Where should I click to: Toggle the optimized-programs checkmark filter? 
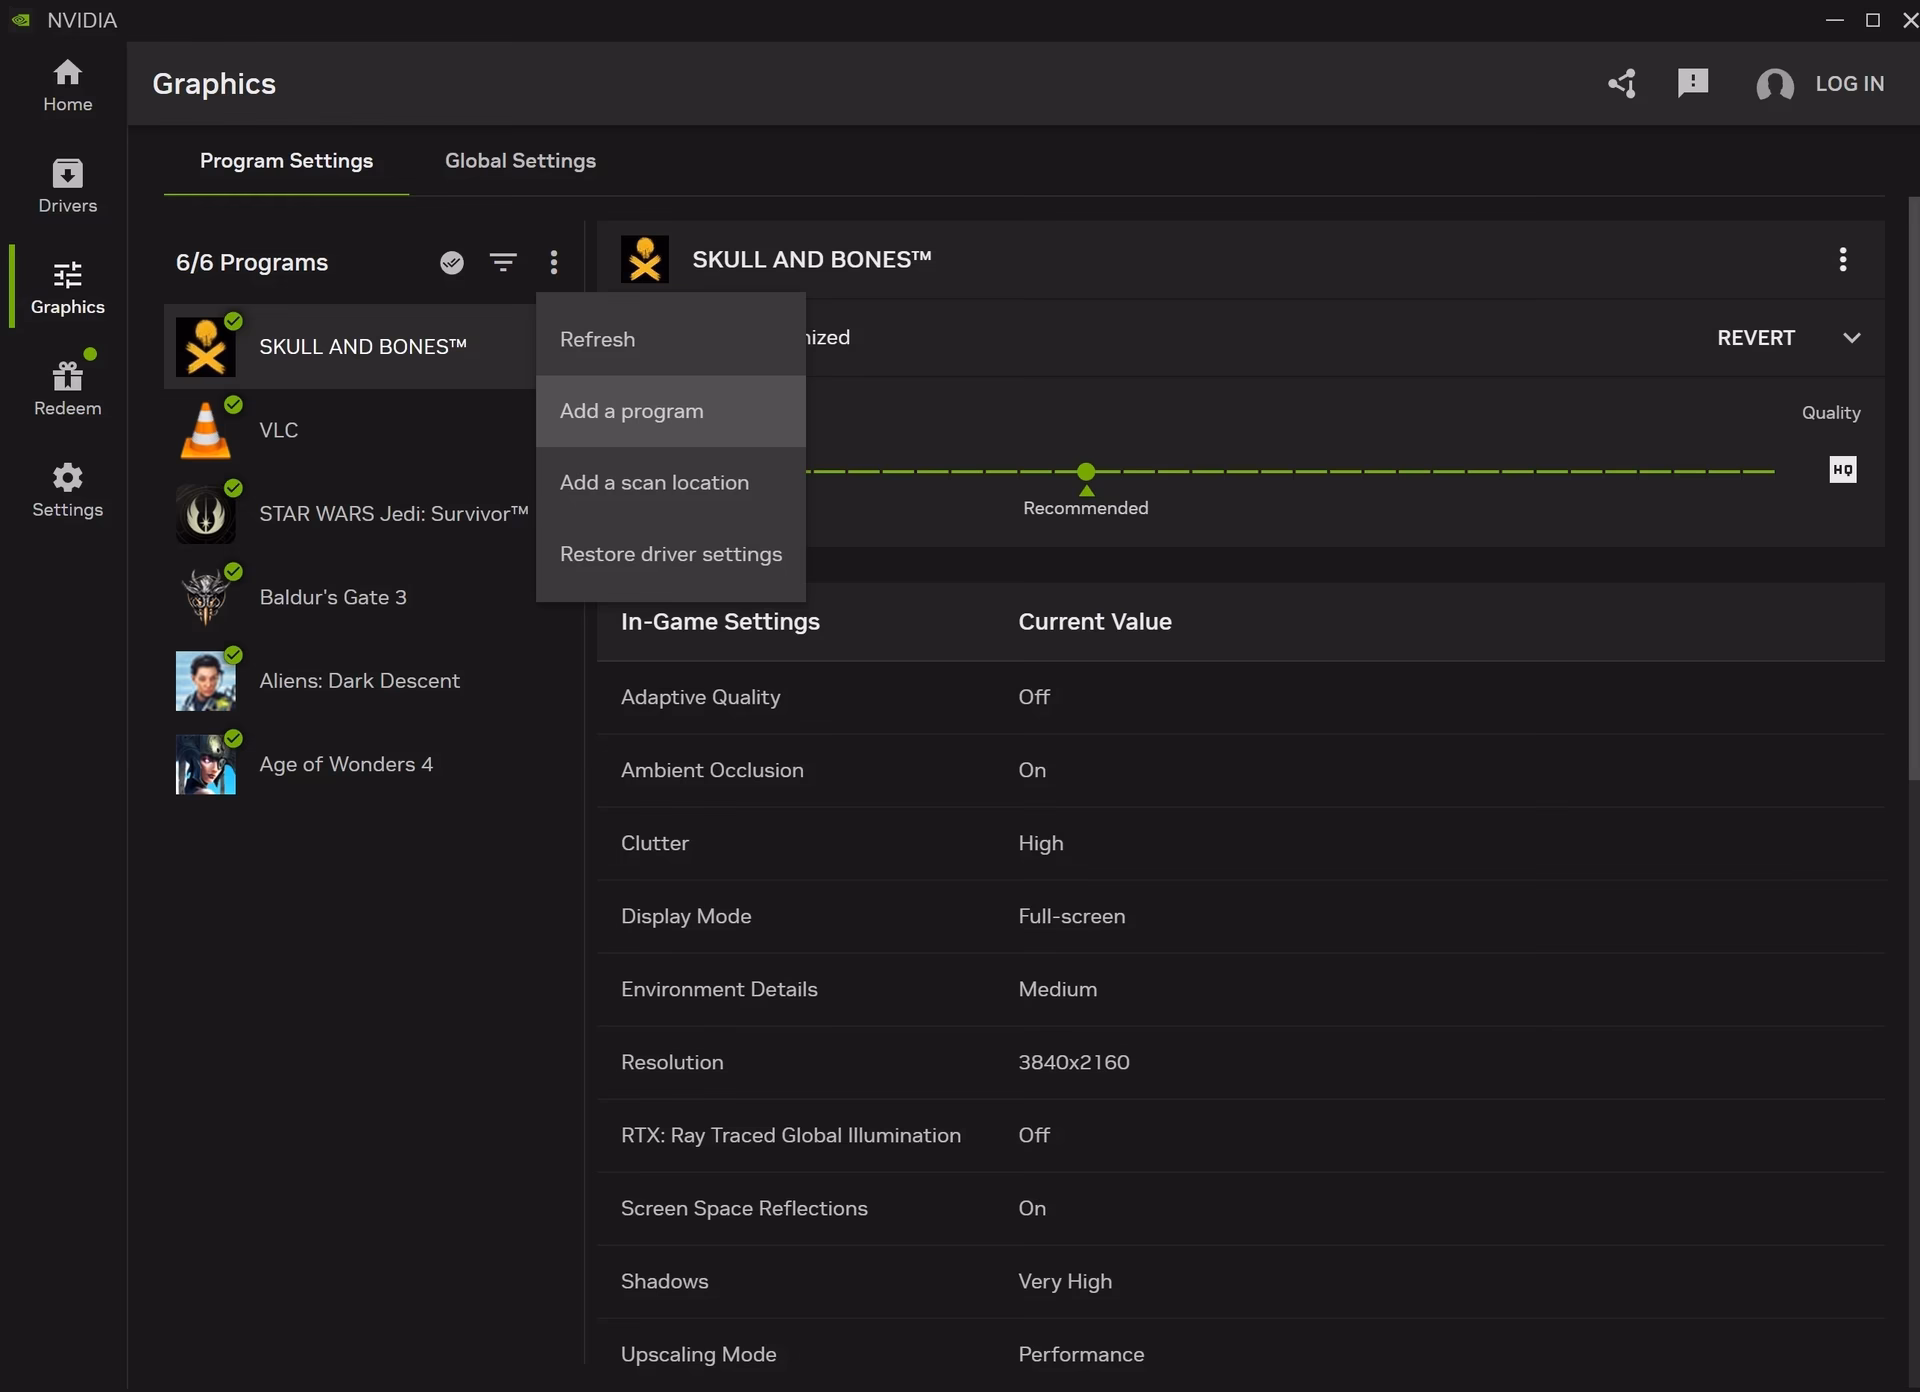point(452,262)
